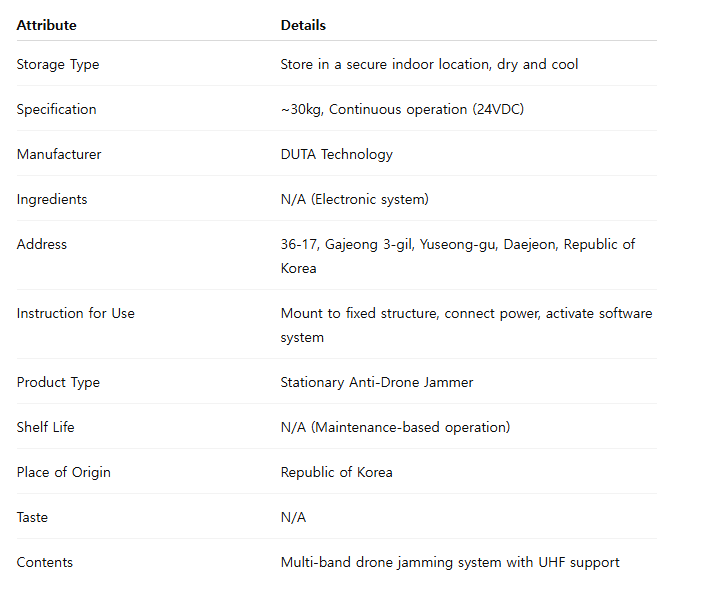Click the "N/A (Electronic system)" value

click(355, 200)
